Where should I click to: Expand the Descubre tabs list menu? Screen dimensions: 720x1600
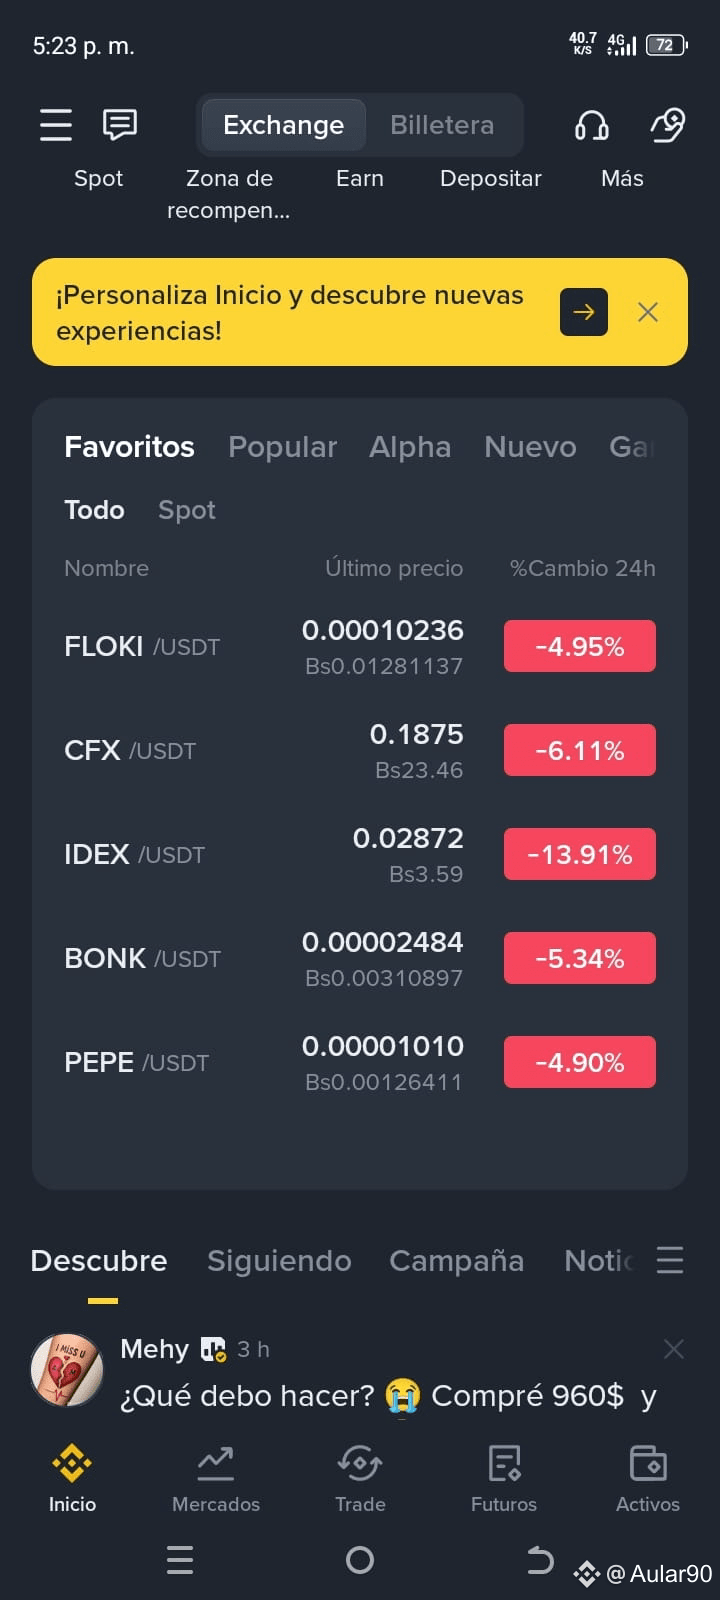point(670,1260)
